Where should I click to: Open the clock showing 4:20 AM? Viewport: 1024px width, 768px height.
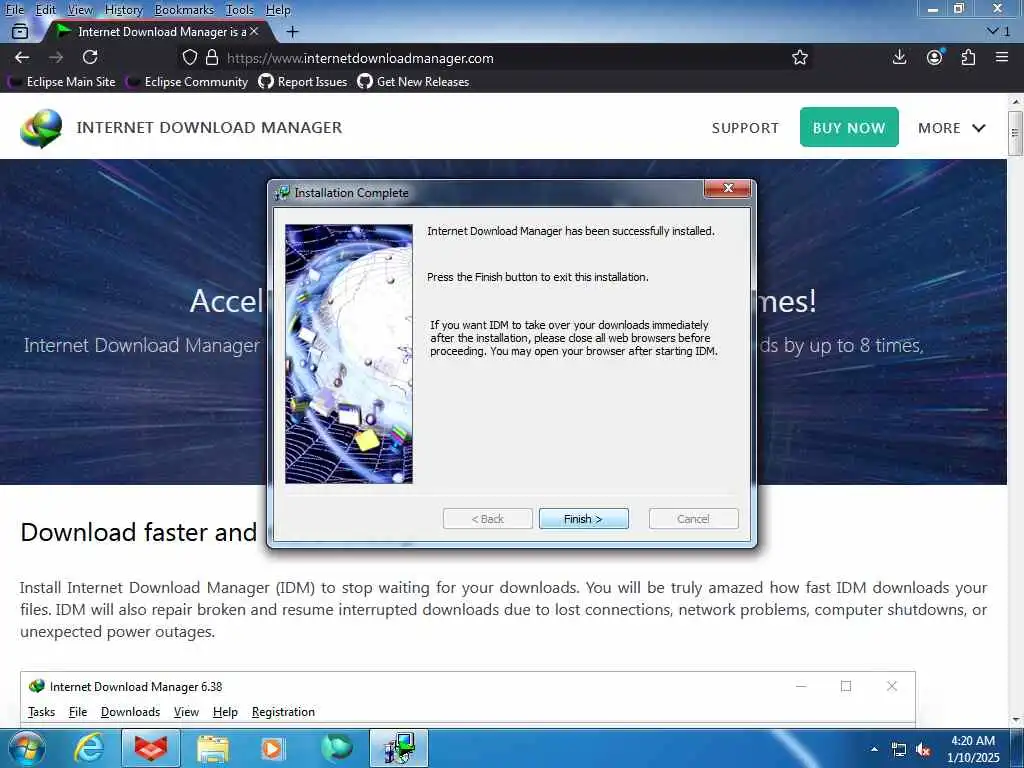[x=973, y=749]
